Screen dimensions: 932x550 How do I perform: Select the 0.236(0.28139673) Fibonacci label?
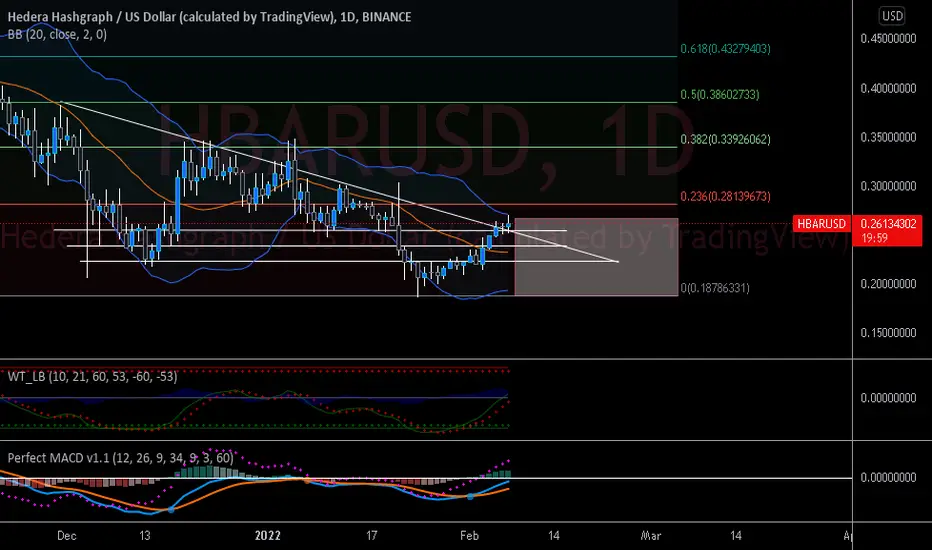point(725,196)
